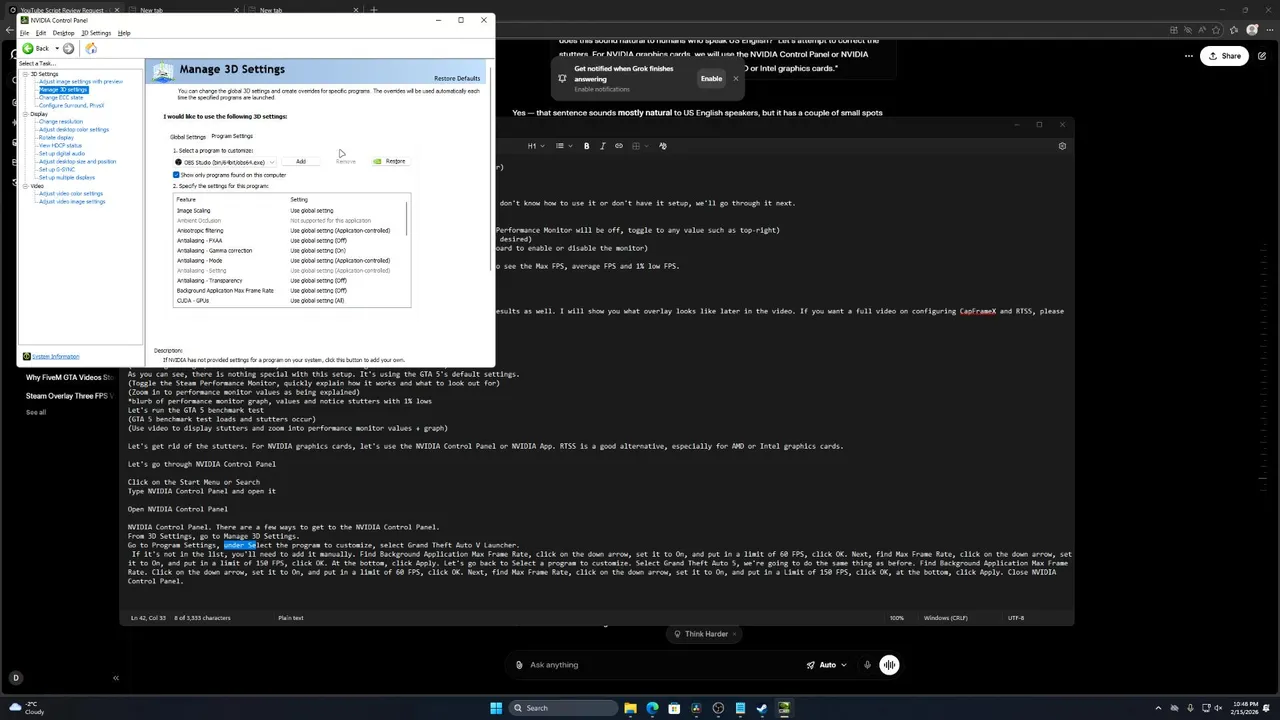This screenshot has height=720, width=1280.
Task: Click the Share button in Grok
Action: [x=1224, y=56]
